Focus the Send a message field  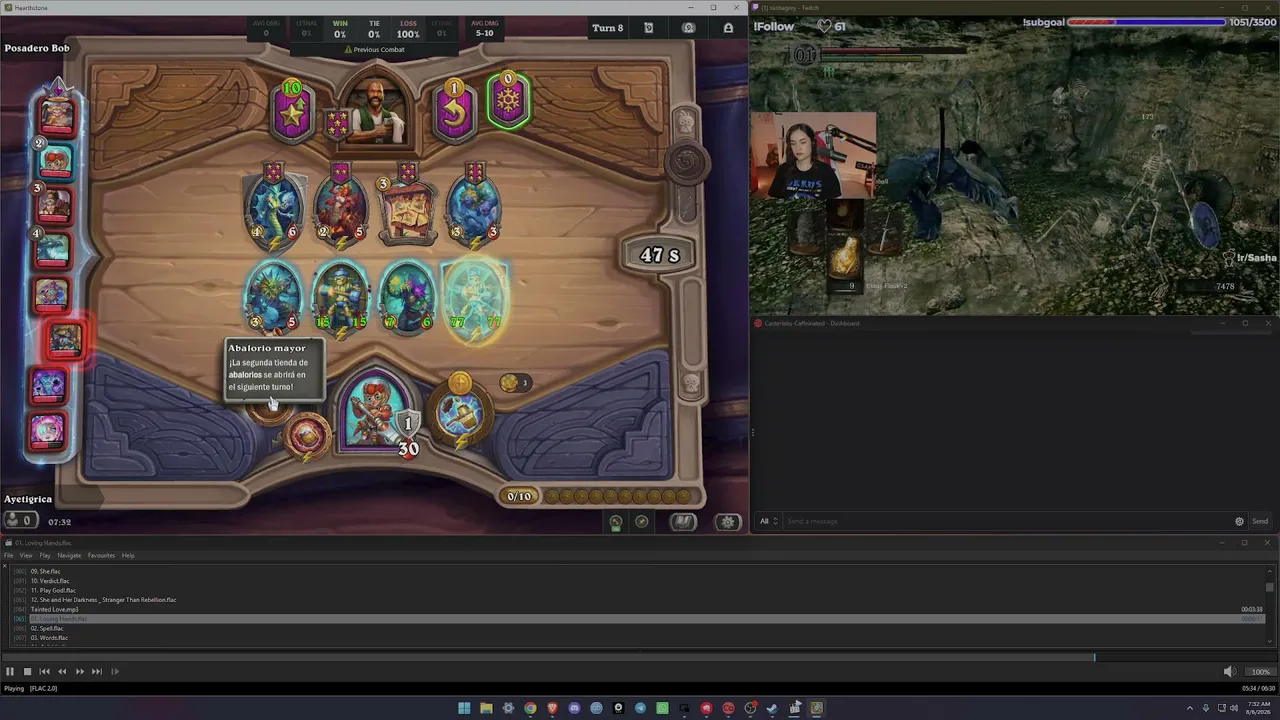point(1007,521)
